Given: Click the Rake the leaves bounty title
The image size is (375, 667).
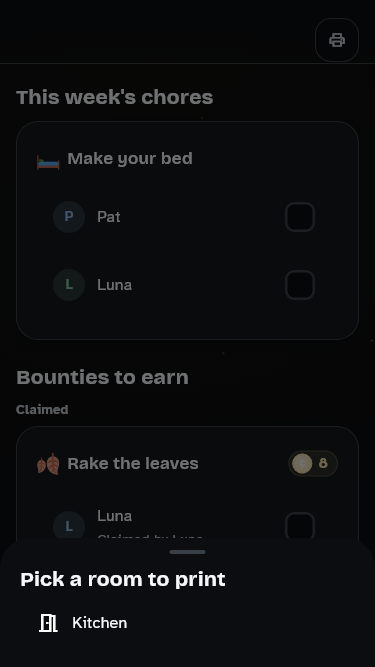Looking at the screenshot, I should (x=133, y=463).
